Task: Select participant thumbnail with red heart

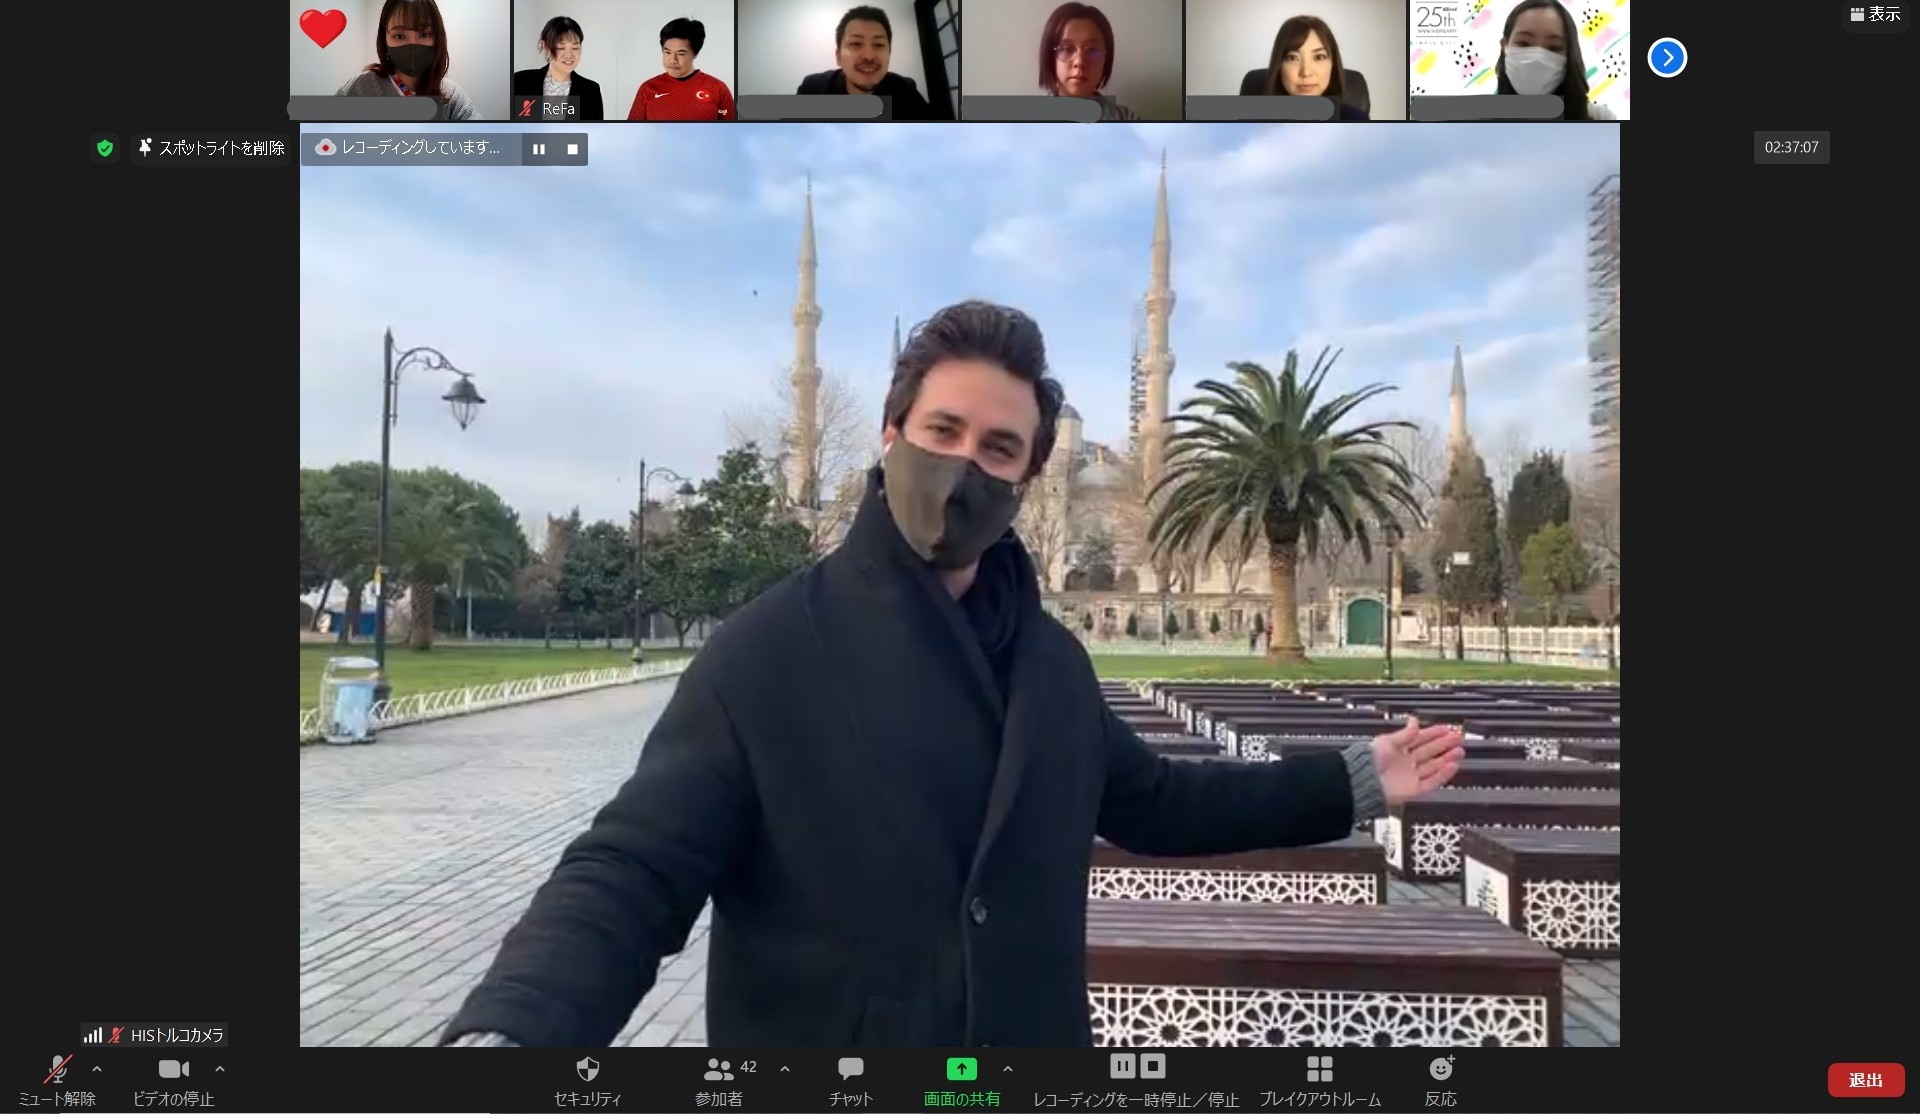Action: 400,60
